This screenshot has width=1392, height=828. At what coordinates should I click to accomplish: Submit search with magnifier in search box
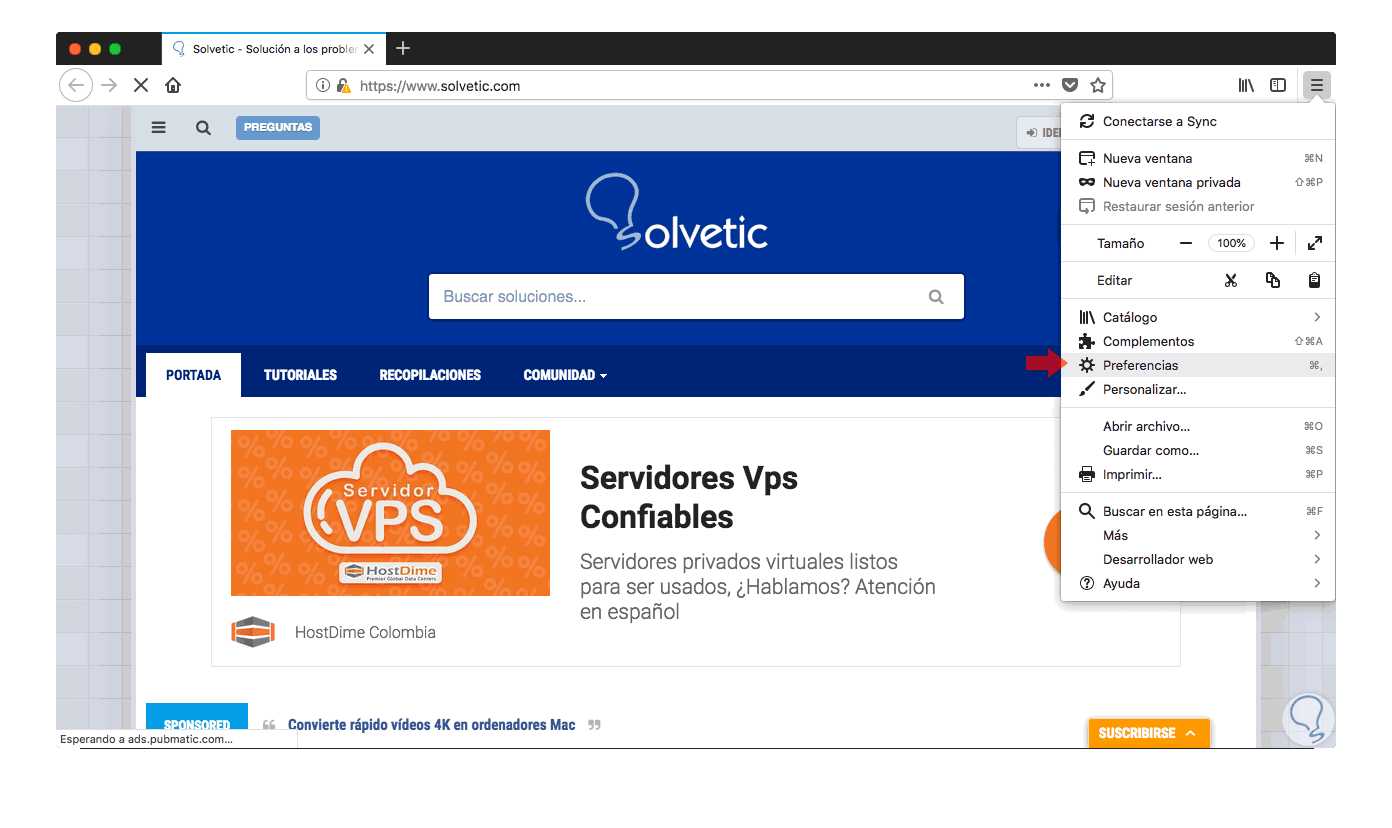936,296
